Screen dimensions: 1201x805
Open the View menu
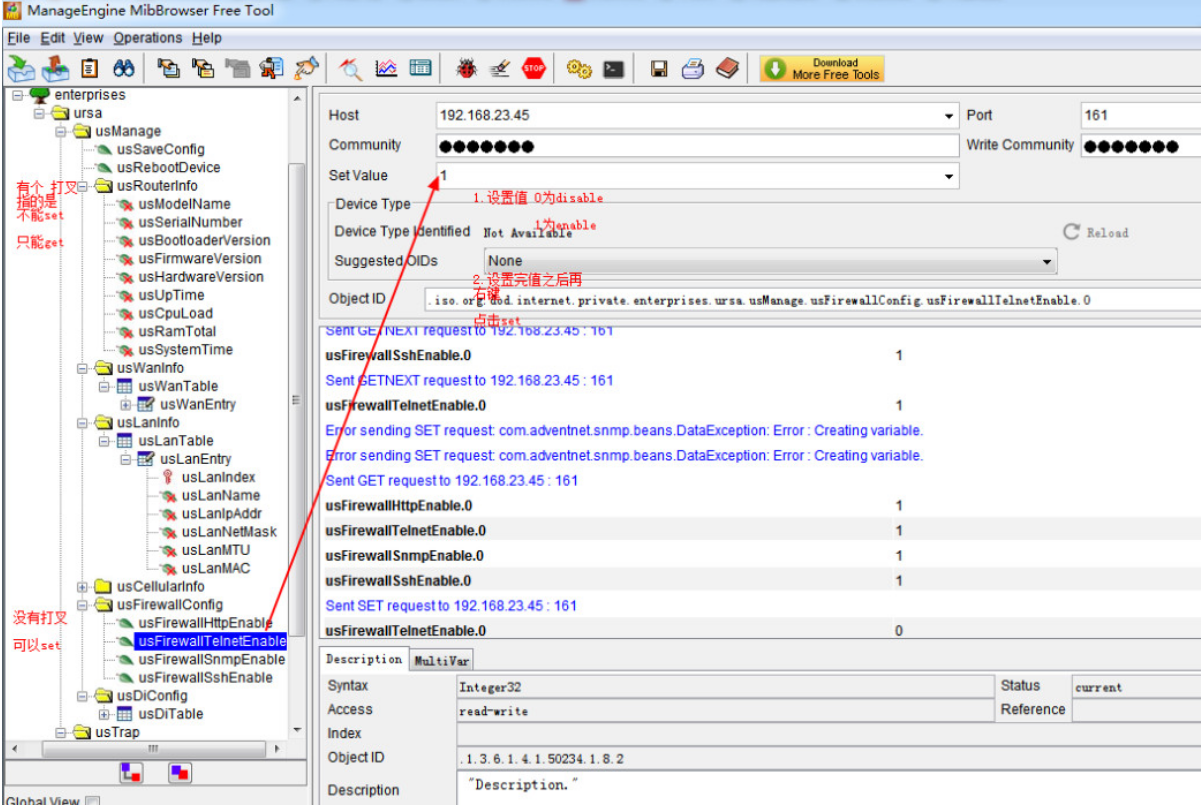(x=88, y=38)
